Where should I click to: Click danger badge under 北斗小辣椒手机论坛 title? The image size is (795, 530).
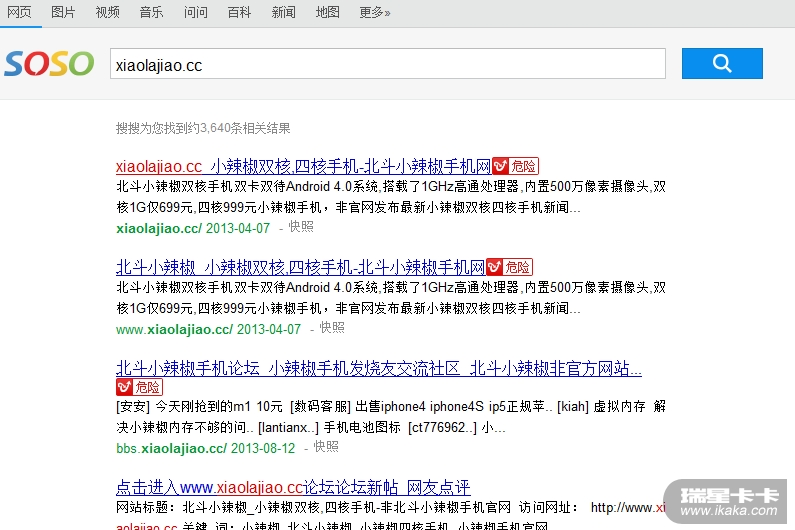[x=139, y=387]
